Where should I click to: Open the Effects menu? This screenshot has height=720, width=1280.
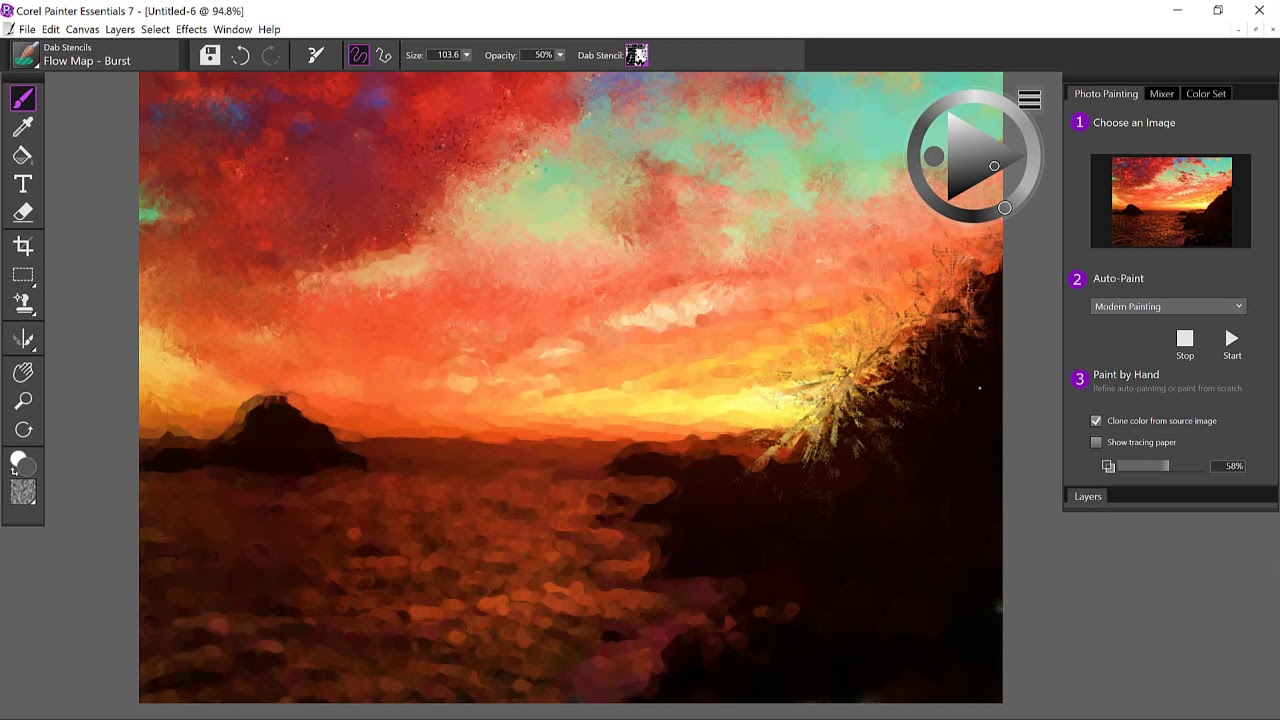(x=190, y=29)
